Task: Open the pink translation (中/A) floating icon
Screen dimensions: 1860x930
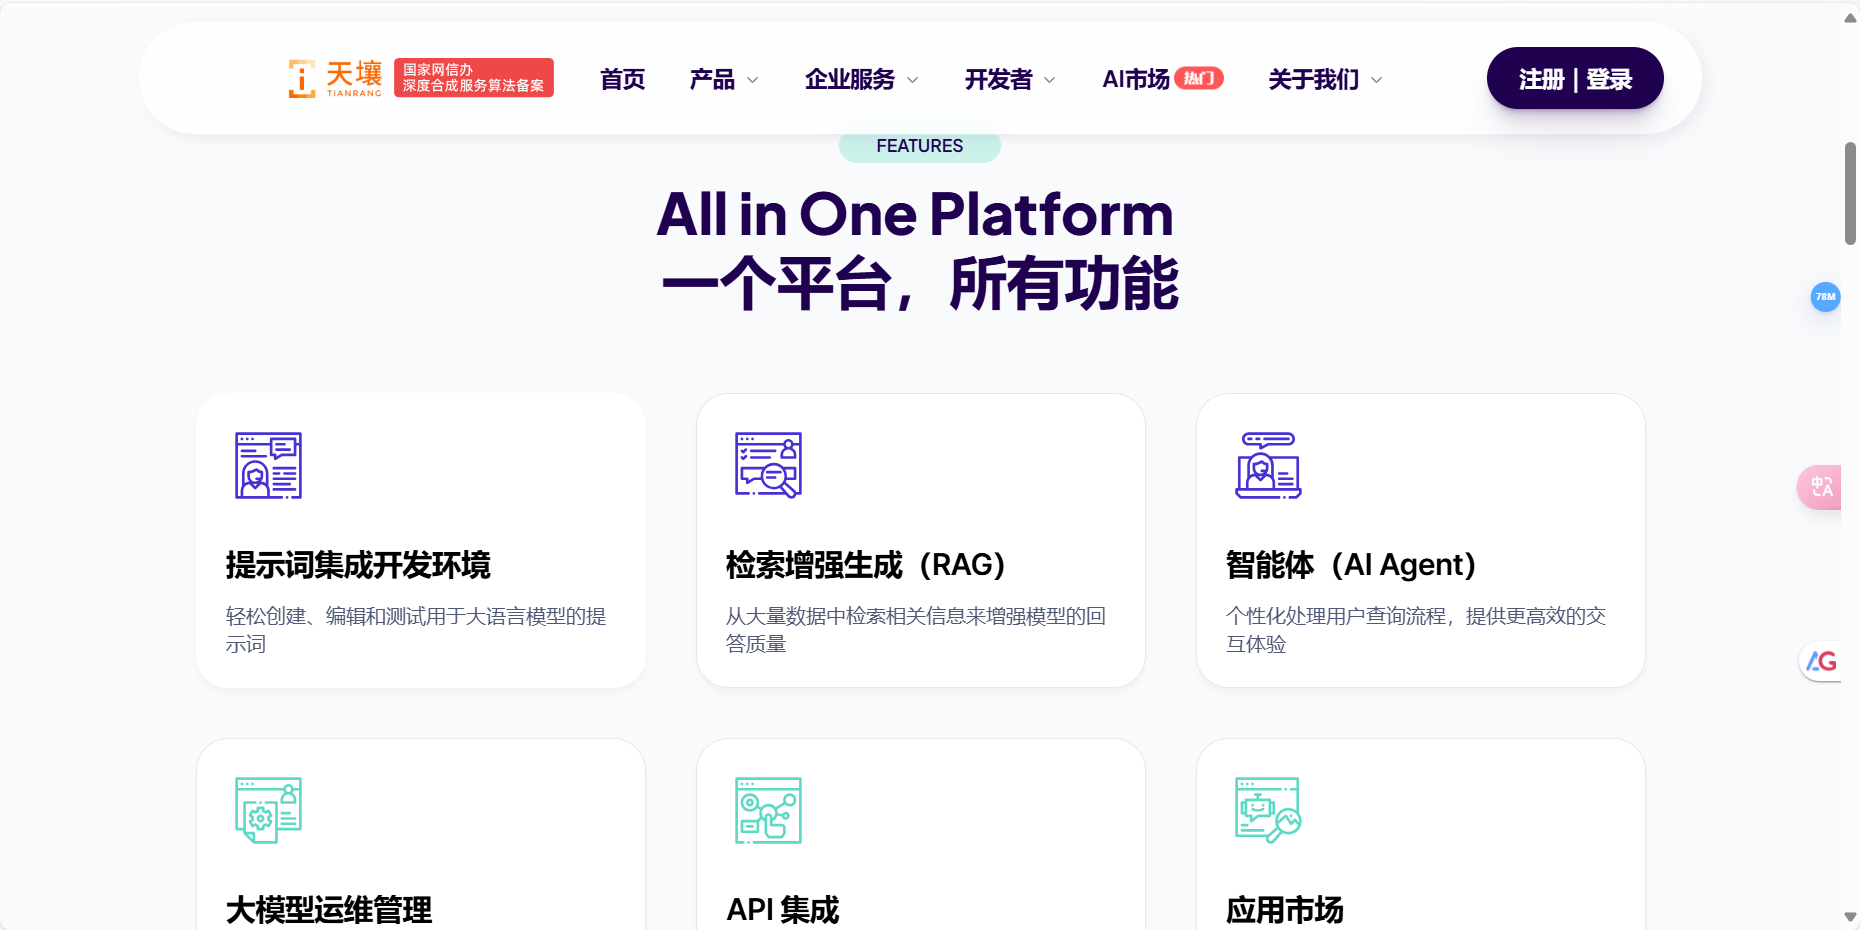Action: coord(1822,488)
